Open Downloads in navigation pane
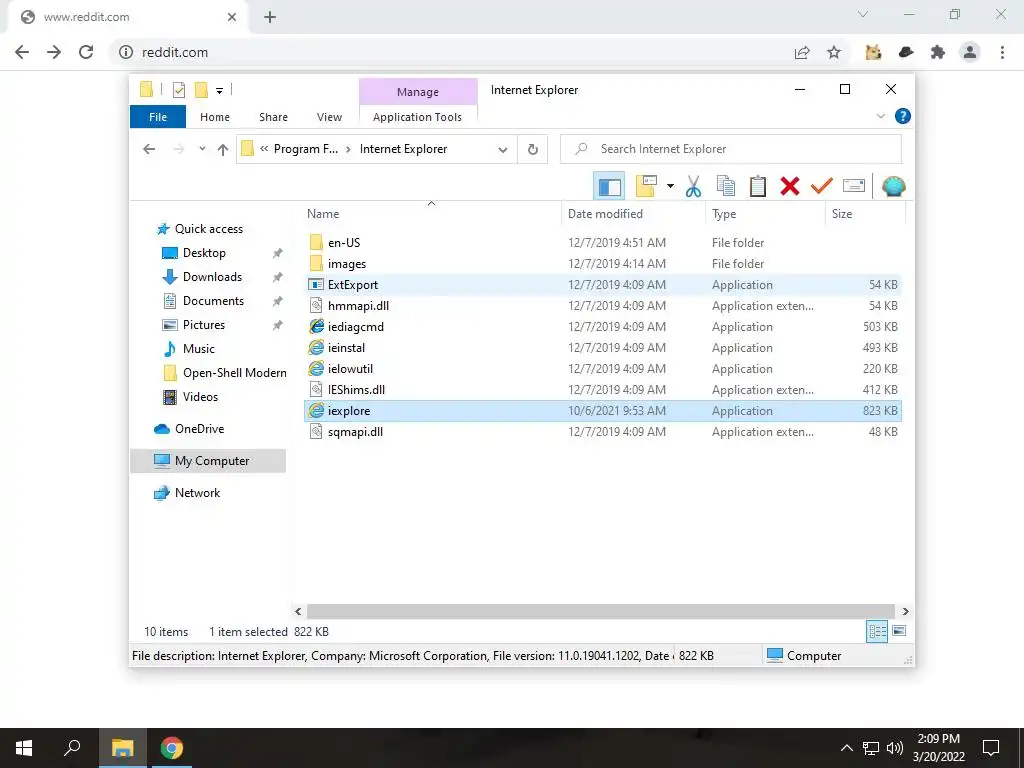The image size is (1024, 768). point(212,277)
